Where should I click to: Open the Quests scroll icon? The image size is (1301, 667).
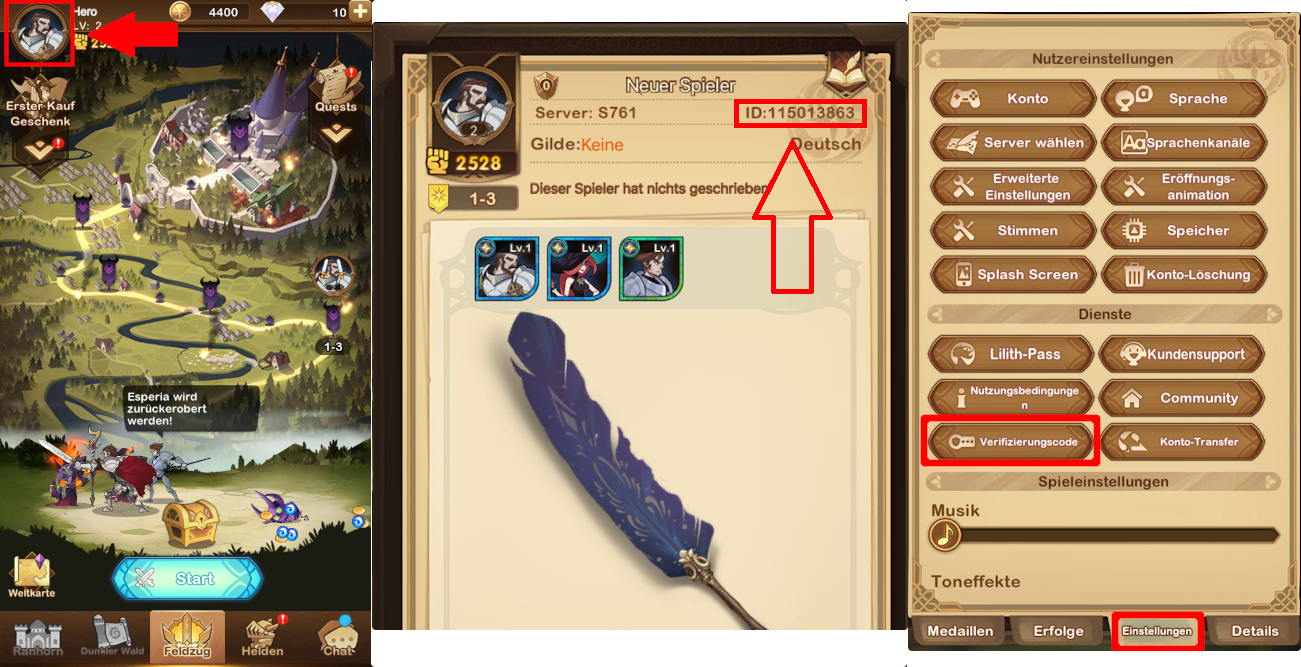pyautogui.click(x=336, y=88)
